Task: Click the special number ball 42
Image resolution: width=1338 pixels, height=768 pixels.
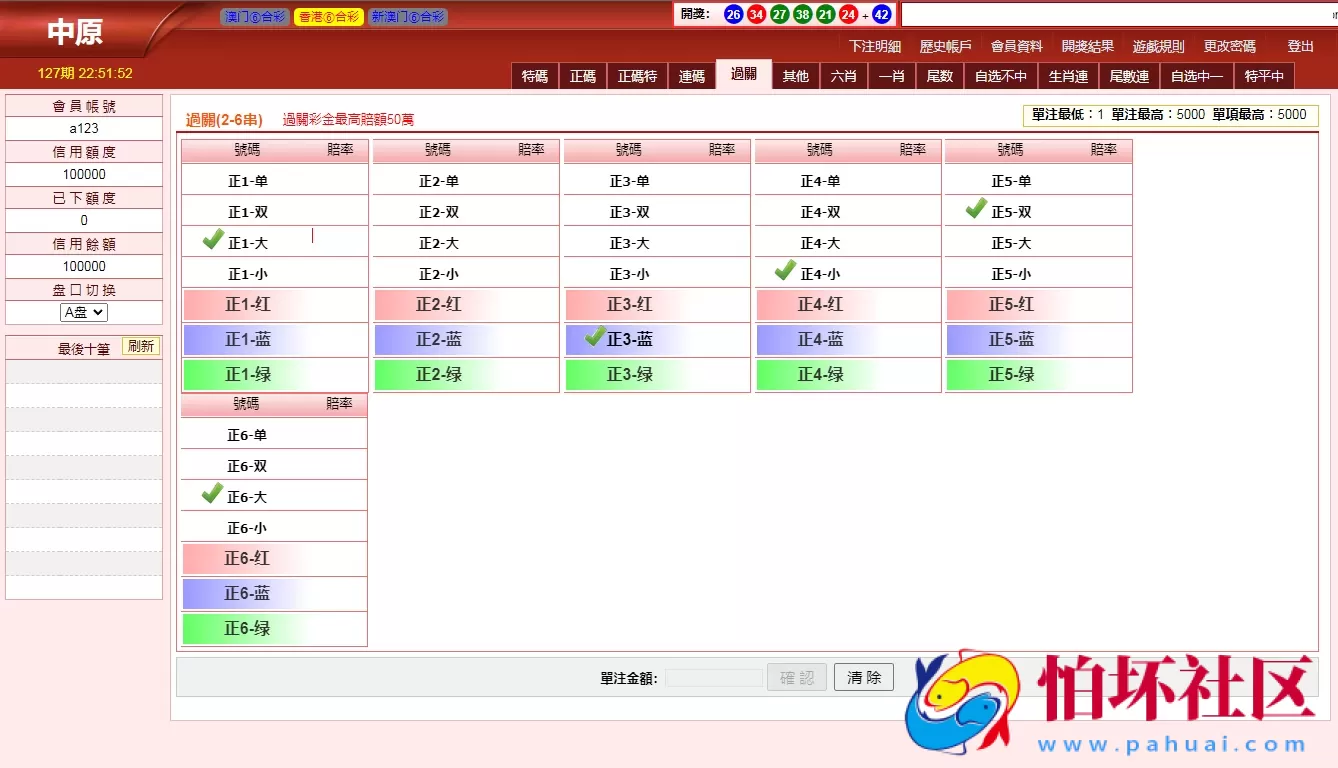Action: pos(881,14)
